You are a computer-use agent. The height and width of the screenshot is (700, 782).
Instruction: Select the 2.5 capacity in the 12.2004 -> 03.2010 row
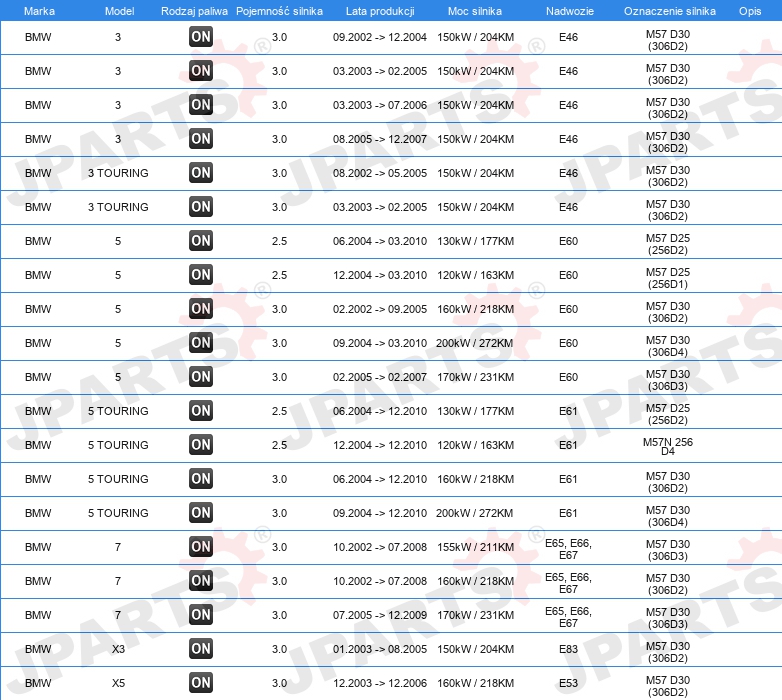pos(279,275)
